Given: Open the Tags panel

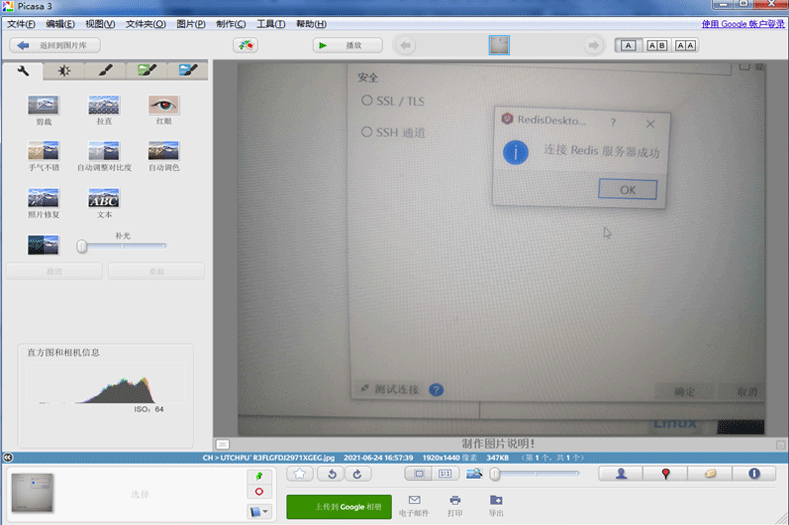Looking at the screenshot, I should 710,474.
